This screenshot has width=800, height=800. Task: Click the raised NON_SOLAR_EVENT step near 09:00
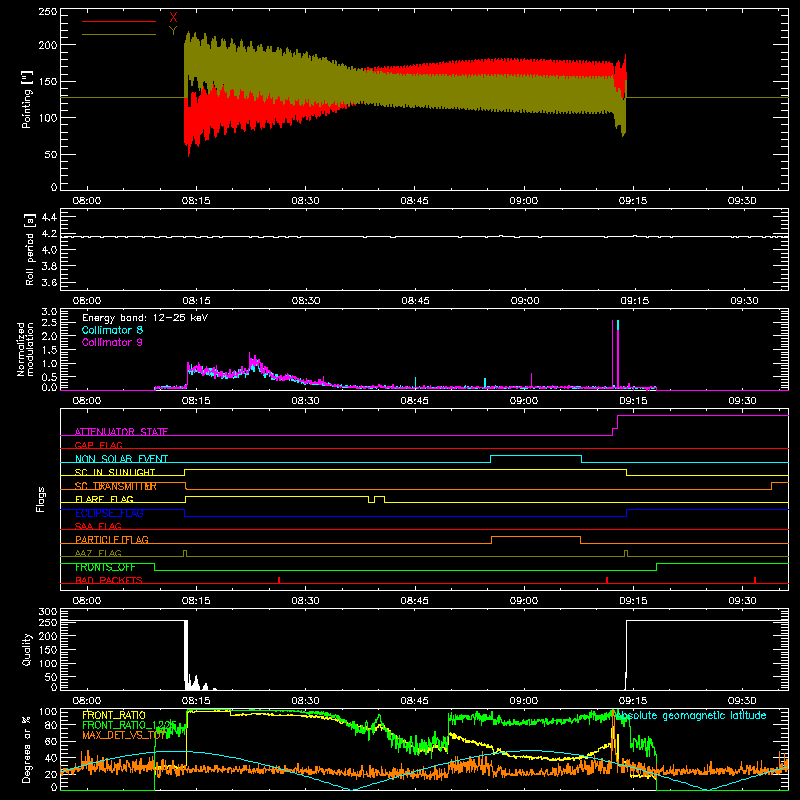(x=536, y=456)
